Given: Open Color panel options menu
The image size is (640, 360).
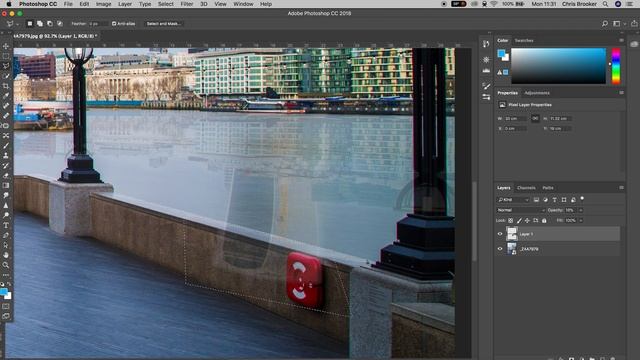Looking at the screenshot, I should coord(621,40).
